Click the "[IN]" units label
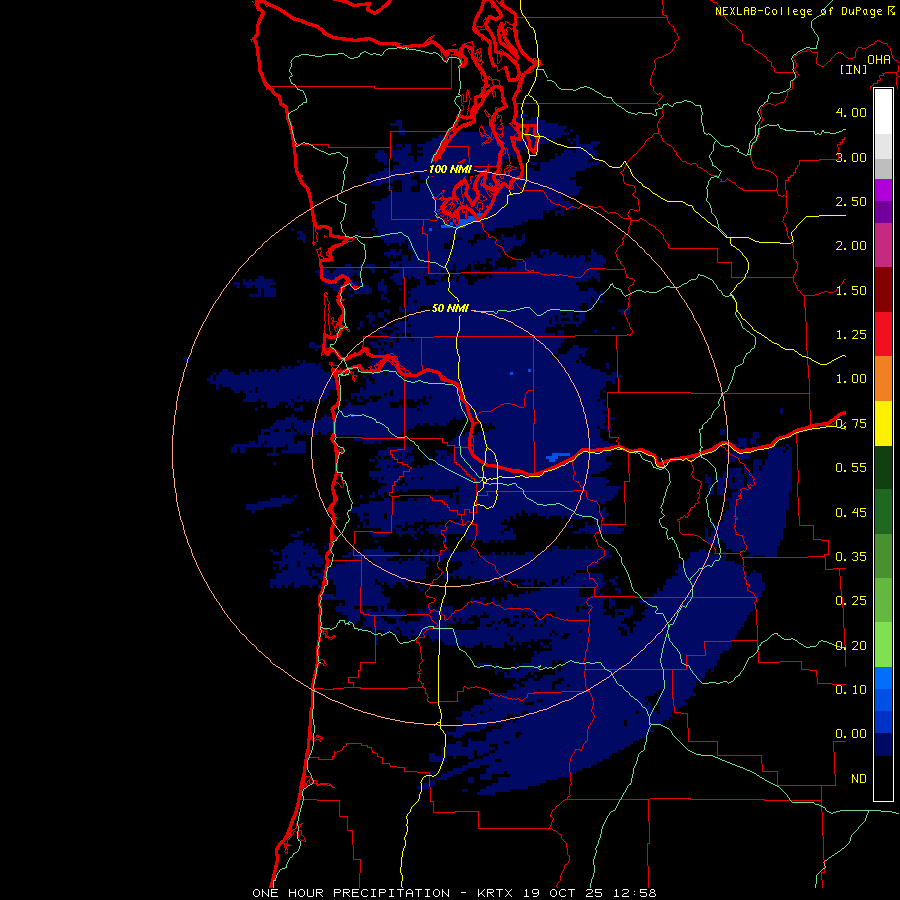900x900 pixels. pyautogui.click(x=854, y=69)
